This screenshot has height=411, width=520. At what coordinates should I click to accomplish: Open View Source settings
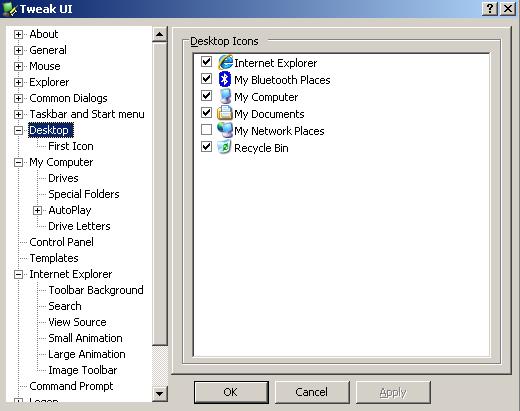[x=77, y=322]
